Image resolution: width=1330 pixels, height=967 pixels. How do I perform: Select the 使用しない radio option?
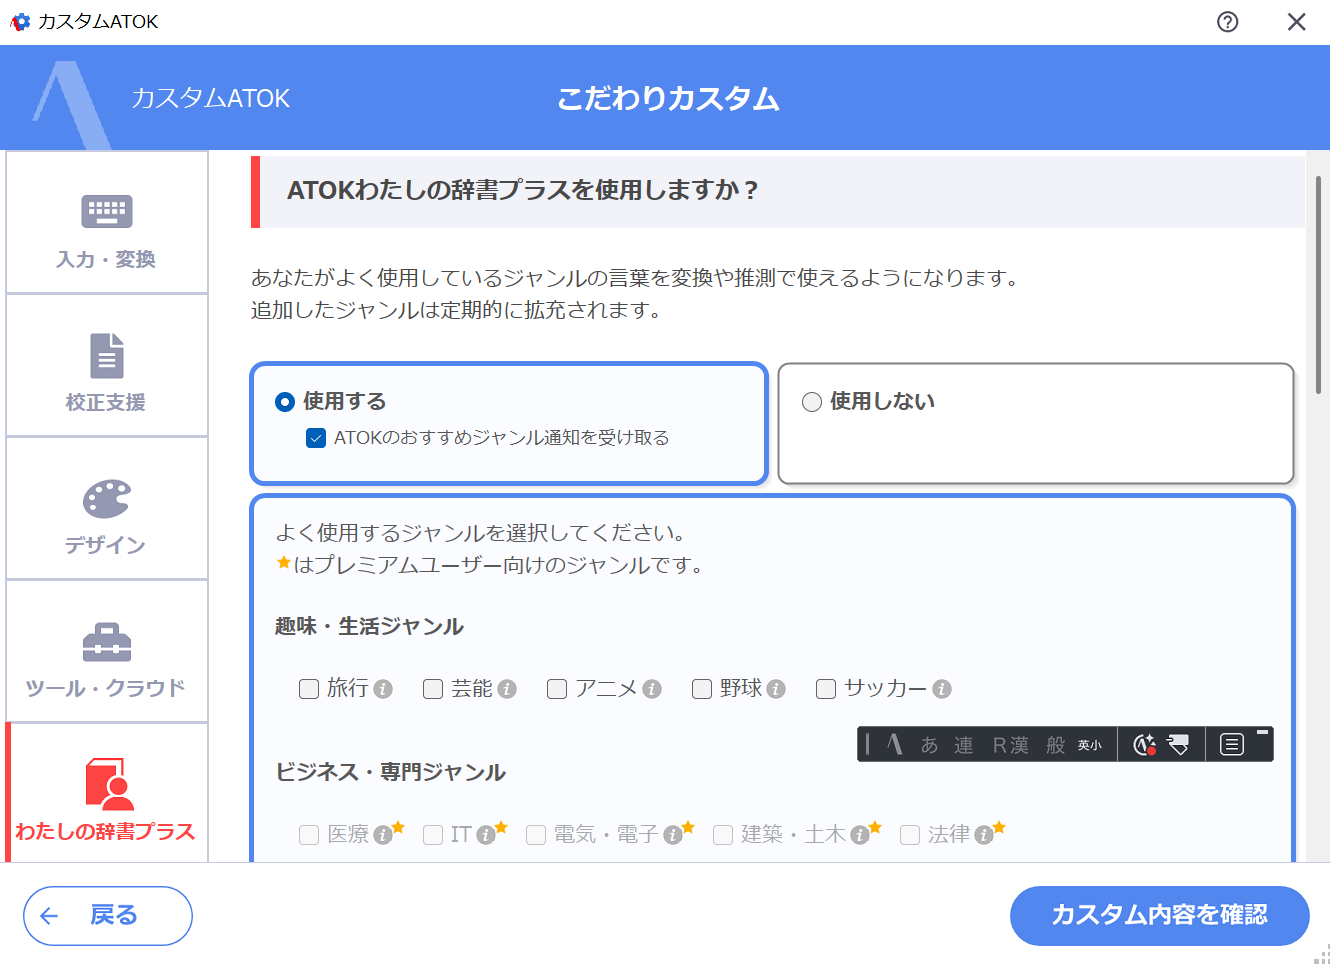tap(812, 402)
